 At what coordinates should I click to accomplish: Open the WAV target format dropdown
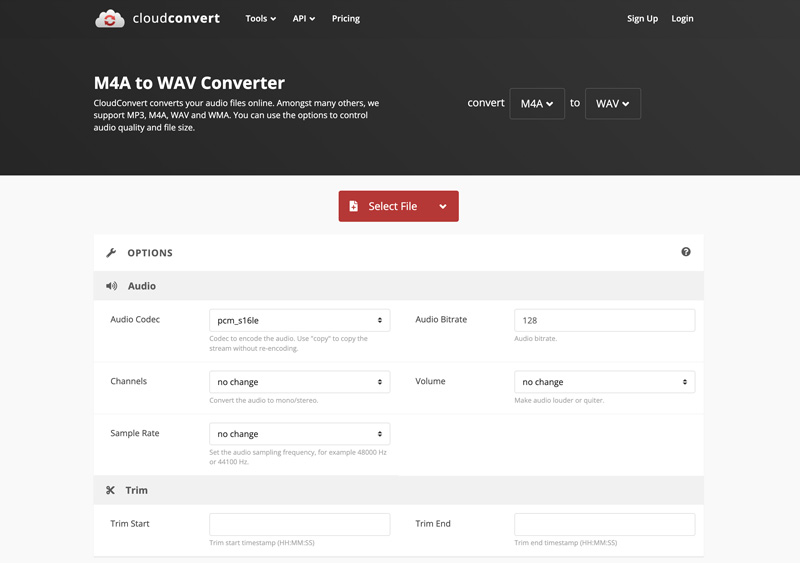[612, 104]
